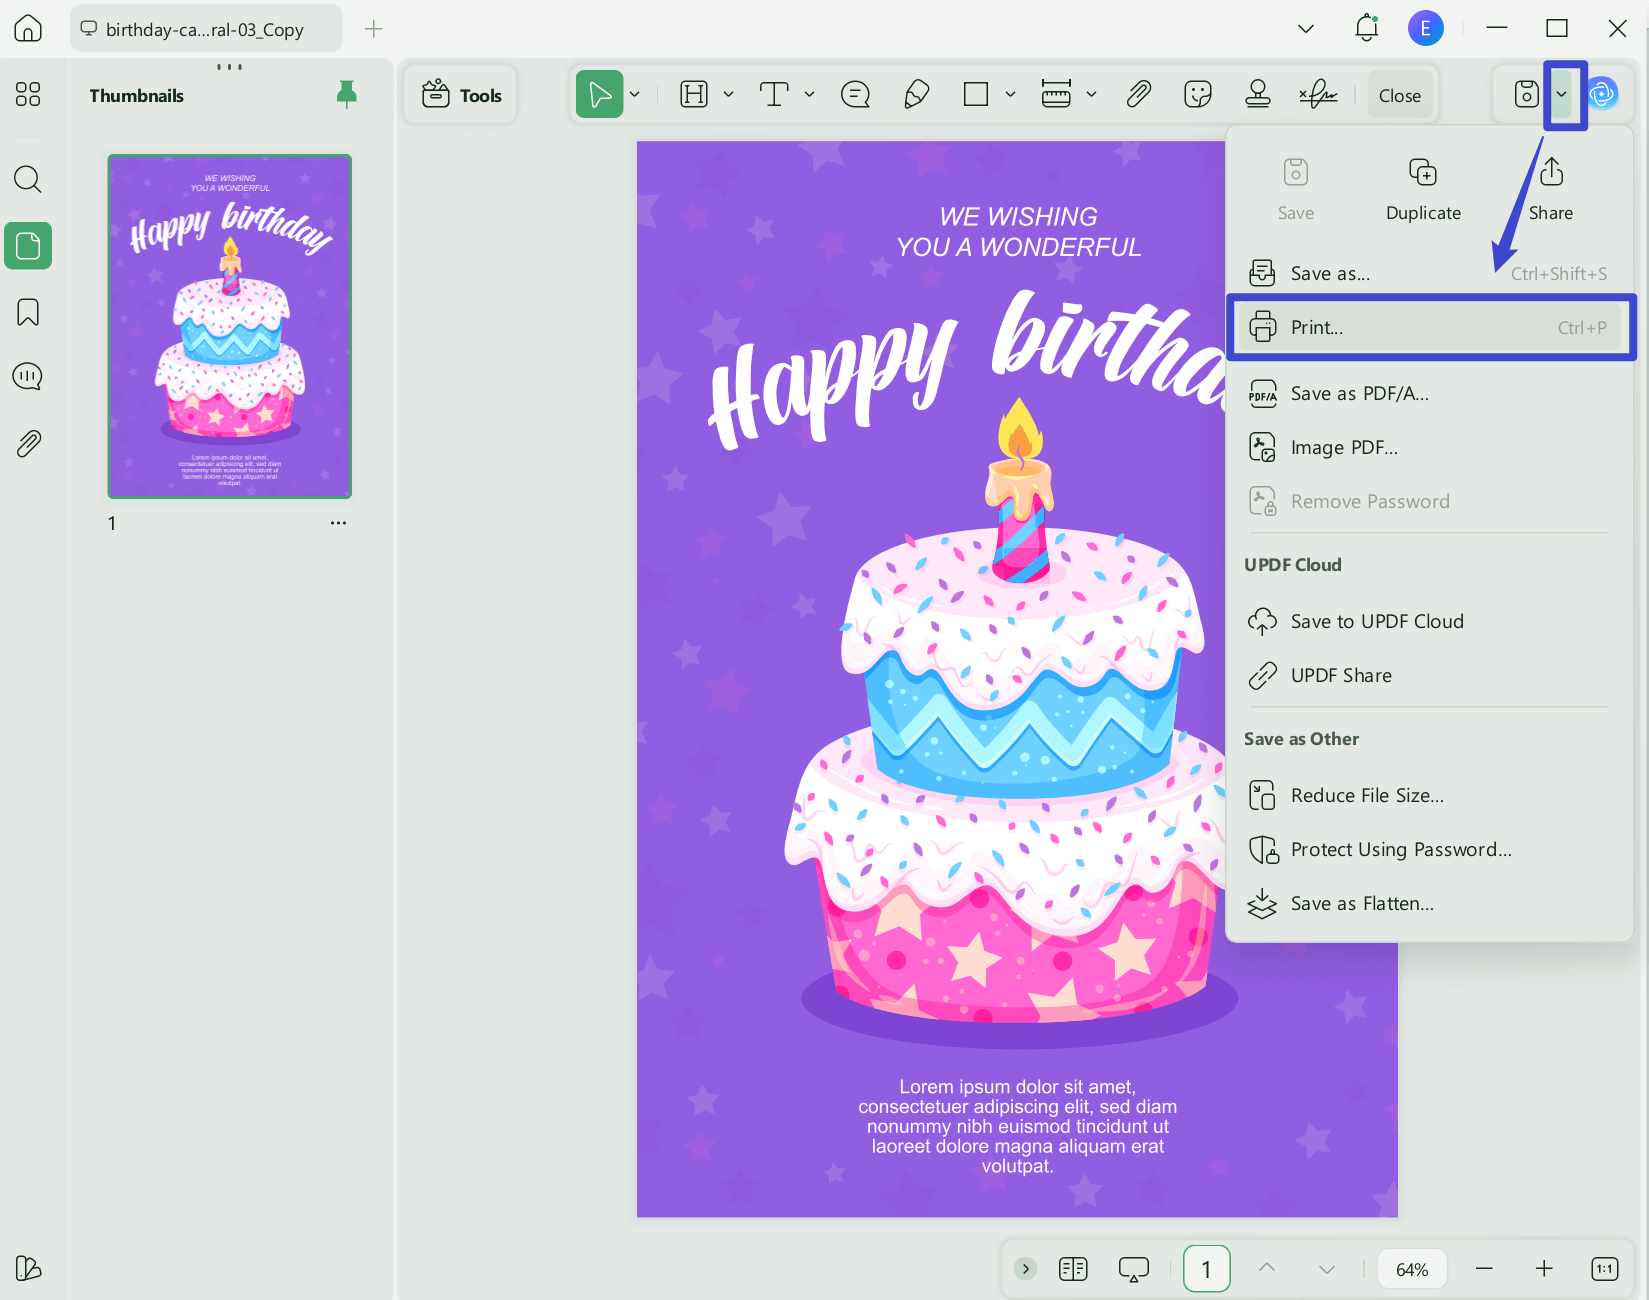Zoom out with minus button
This screenshot has width=1649, height=1300.
pyautogui.click(x=1484, y=1269)
